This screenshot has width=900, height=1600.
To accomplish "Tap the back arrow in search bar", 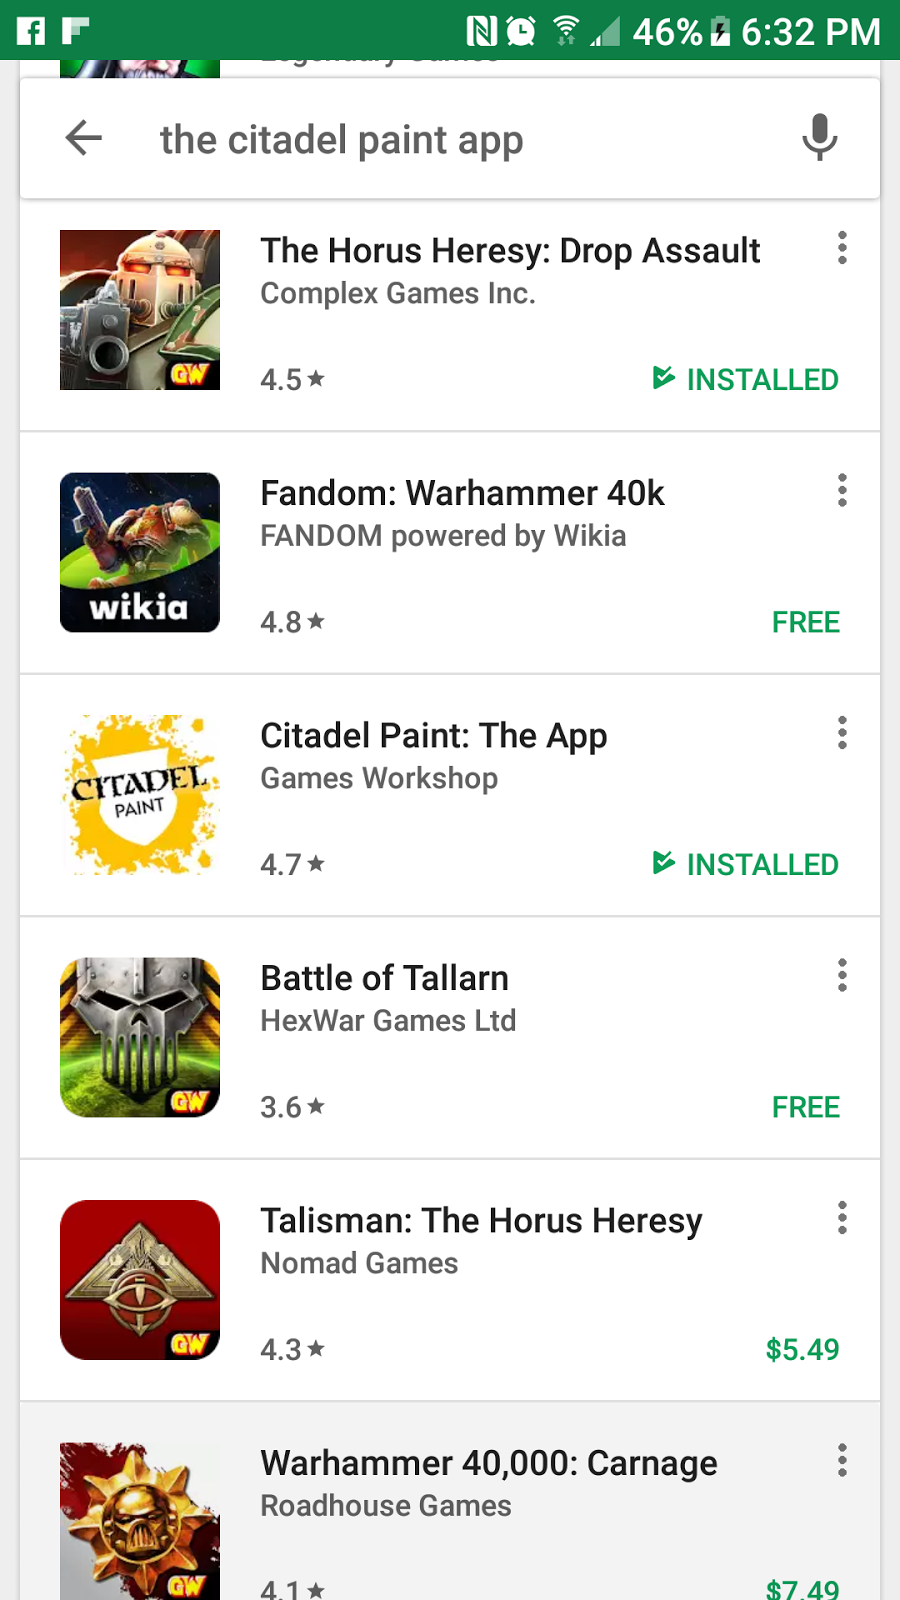I will 84,138.
